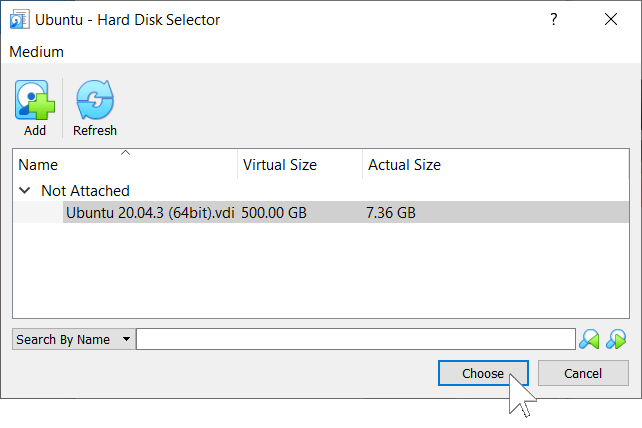Click the Add disk image icon

35,100
